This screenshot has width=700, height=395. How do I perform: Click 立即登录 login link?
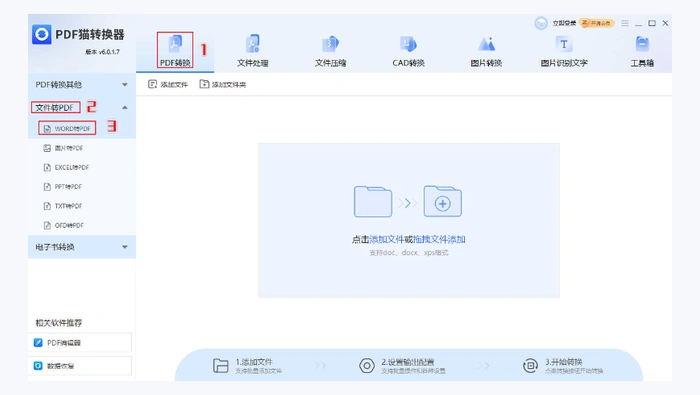(564, 23)
